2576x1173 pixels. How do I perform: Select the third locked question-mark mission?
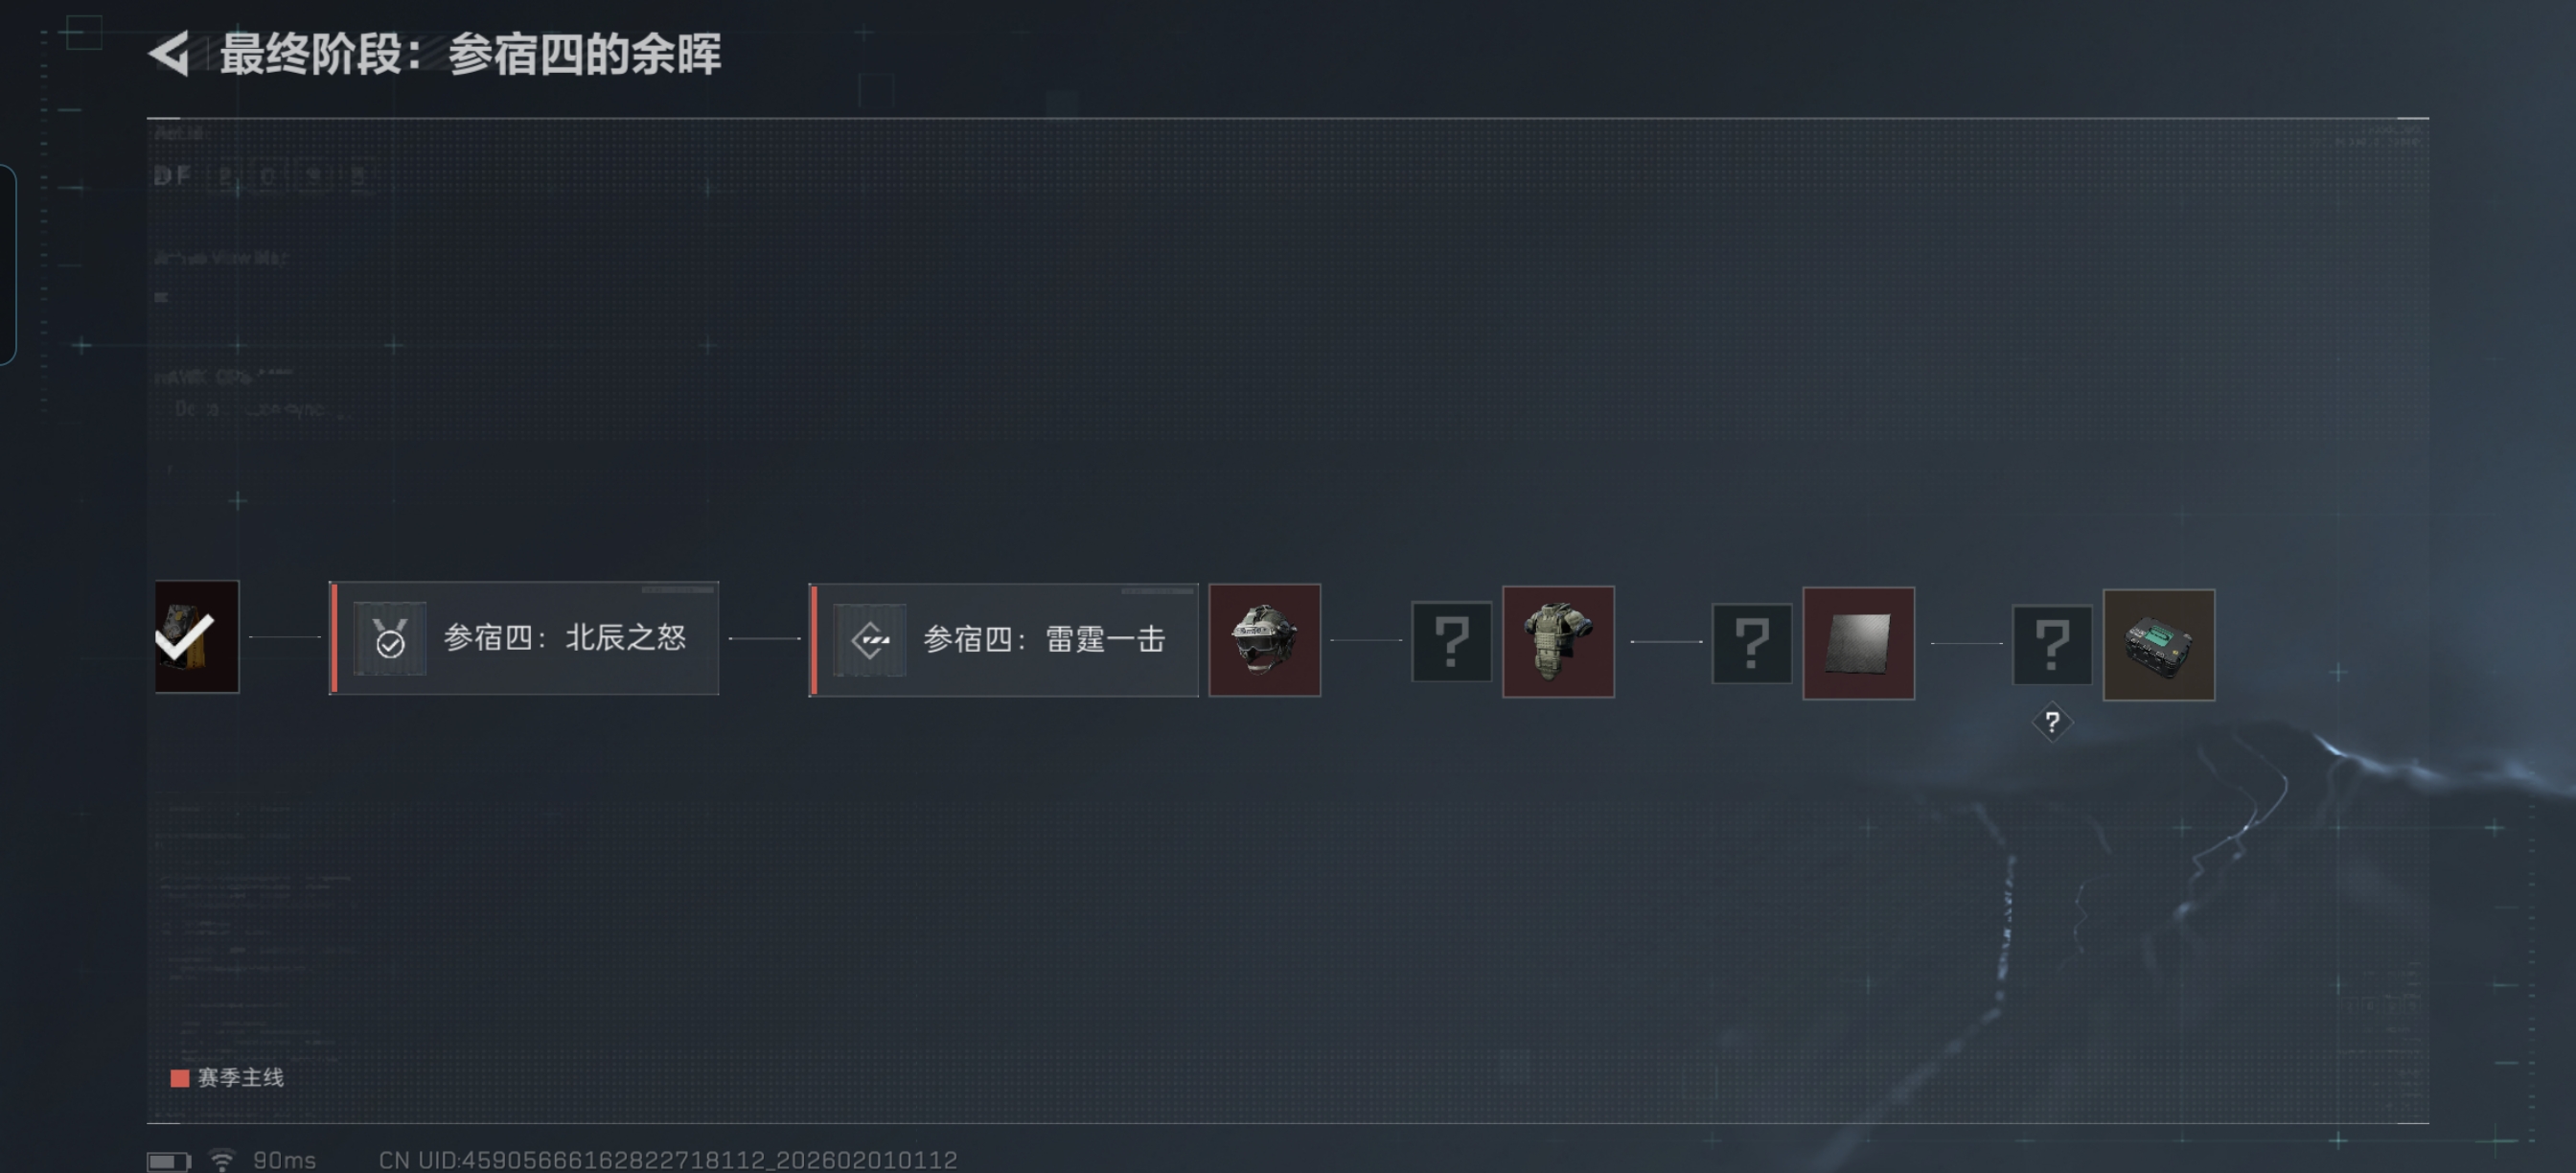pos(2052,645)
